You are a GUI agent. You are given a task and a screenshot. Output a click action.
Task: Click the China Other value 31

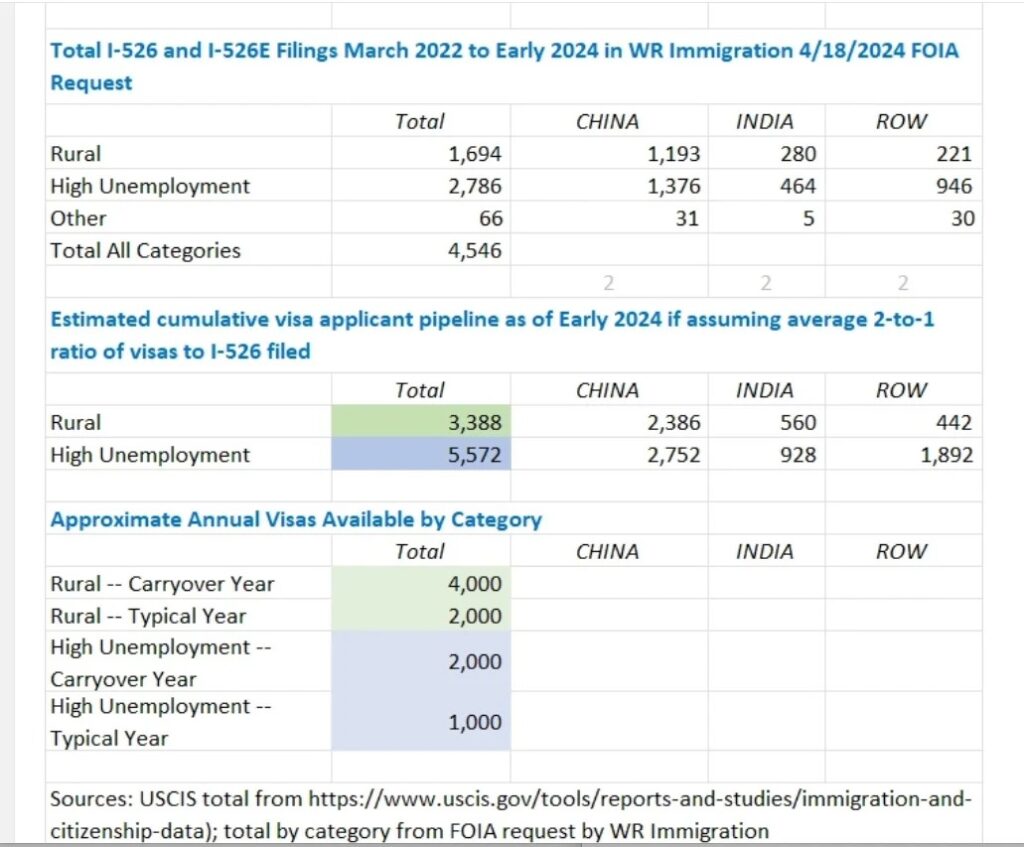pos(687,218)
